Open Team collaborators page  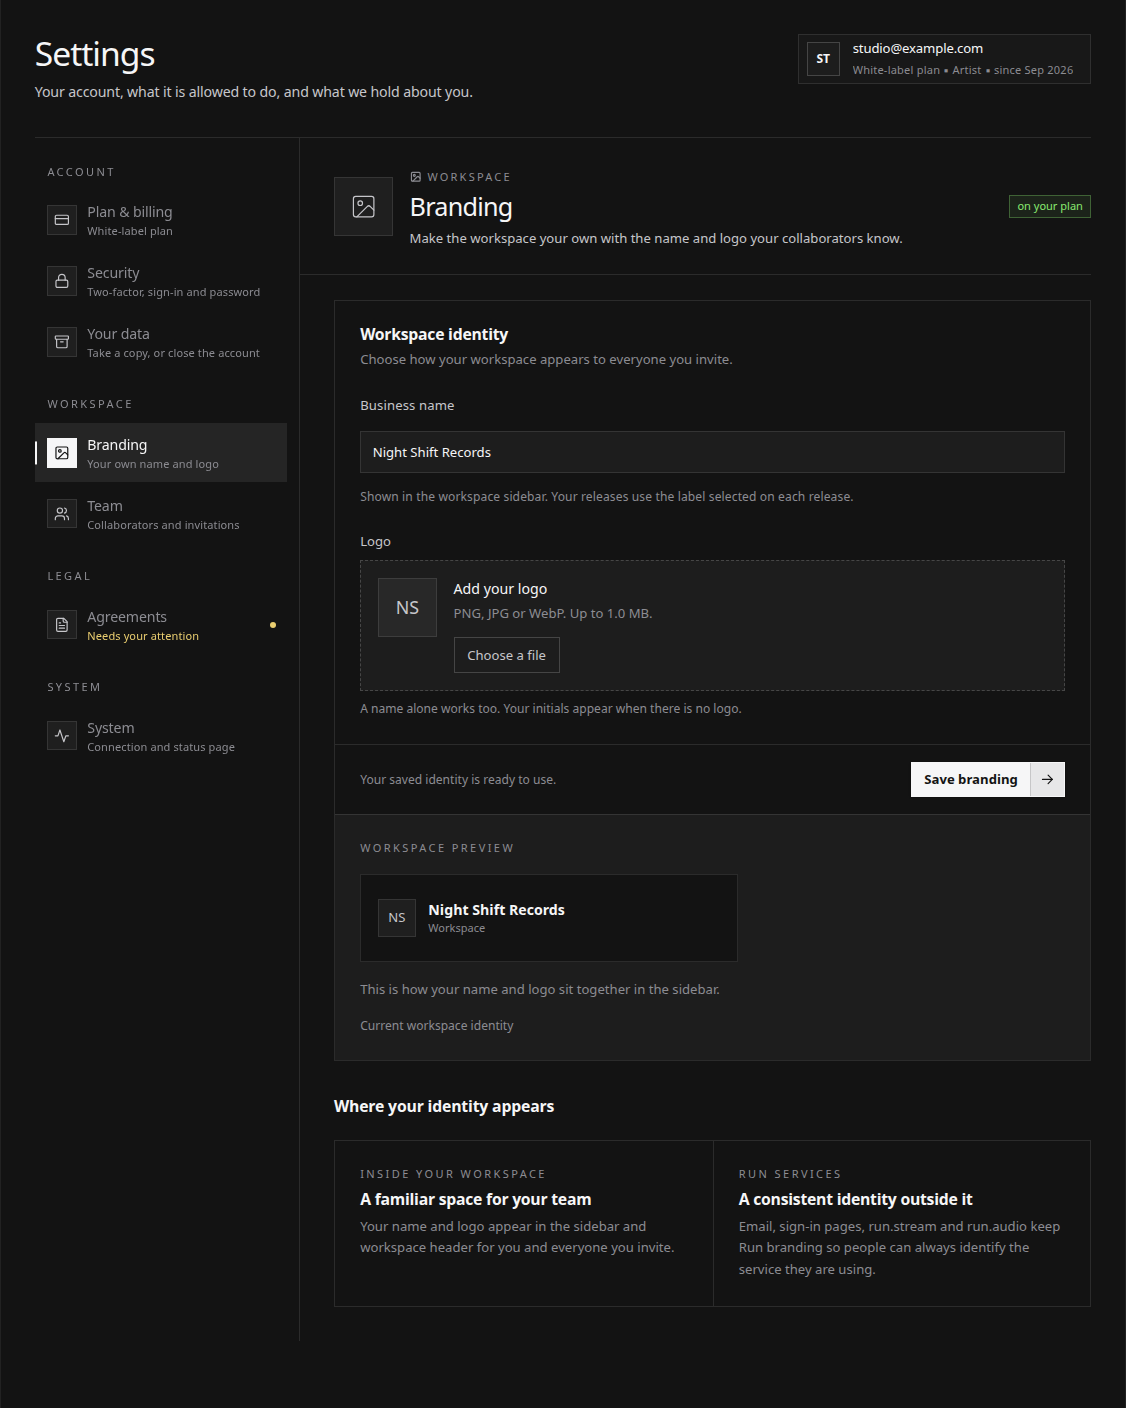[161, 514]
